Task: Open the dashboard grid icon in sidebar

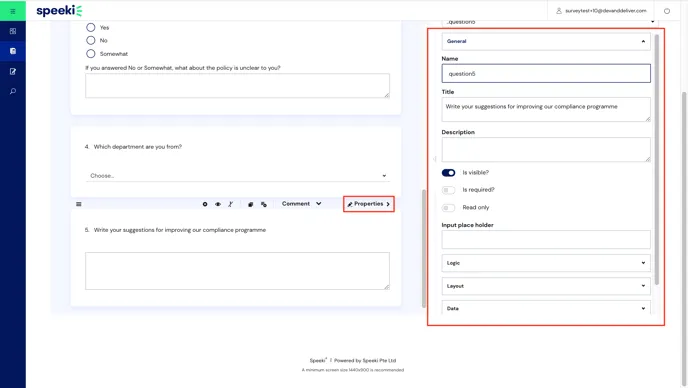Action: 13,31
